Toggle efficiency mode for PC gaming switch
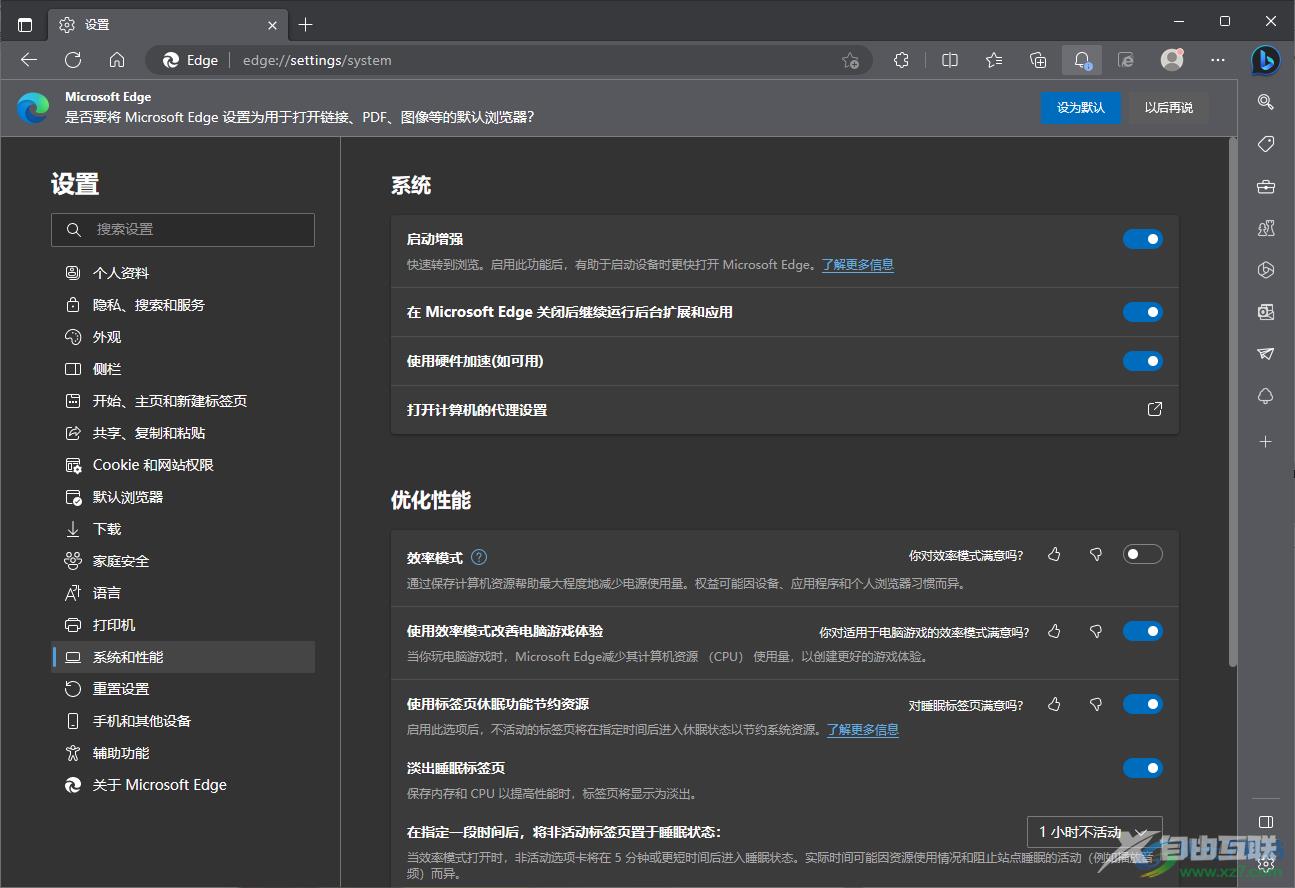 tap(1143, 631)
